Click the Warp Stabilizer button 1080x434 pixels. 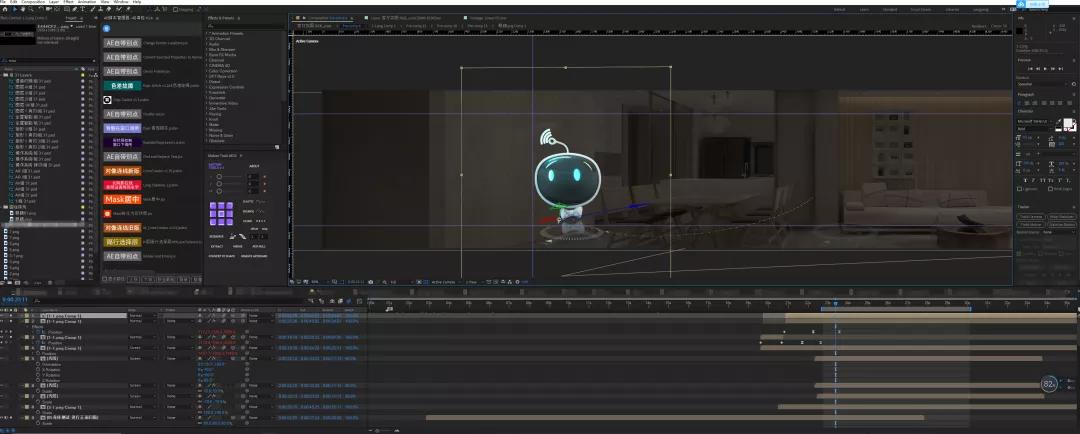[x=1061, y=217]
